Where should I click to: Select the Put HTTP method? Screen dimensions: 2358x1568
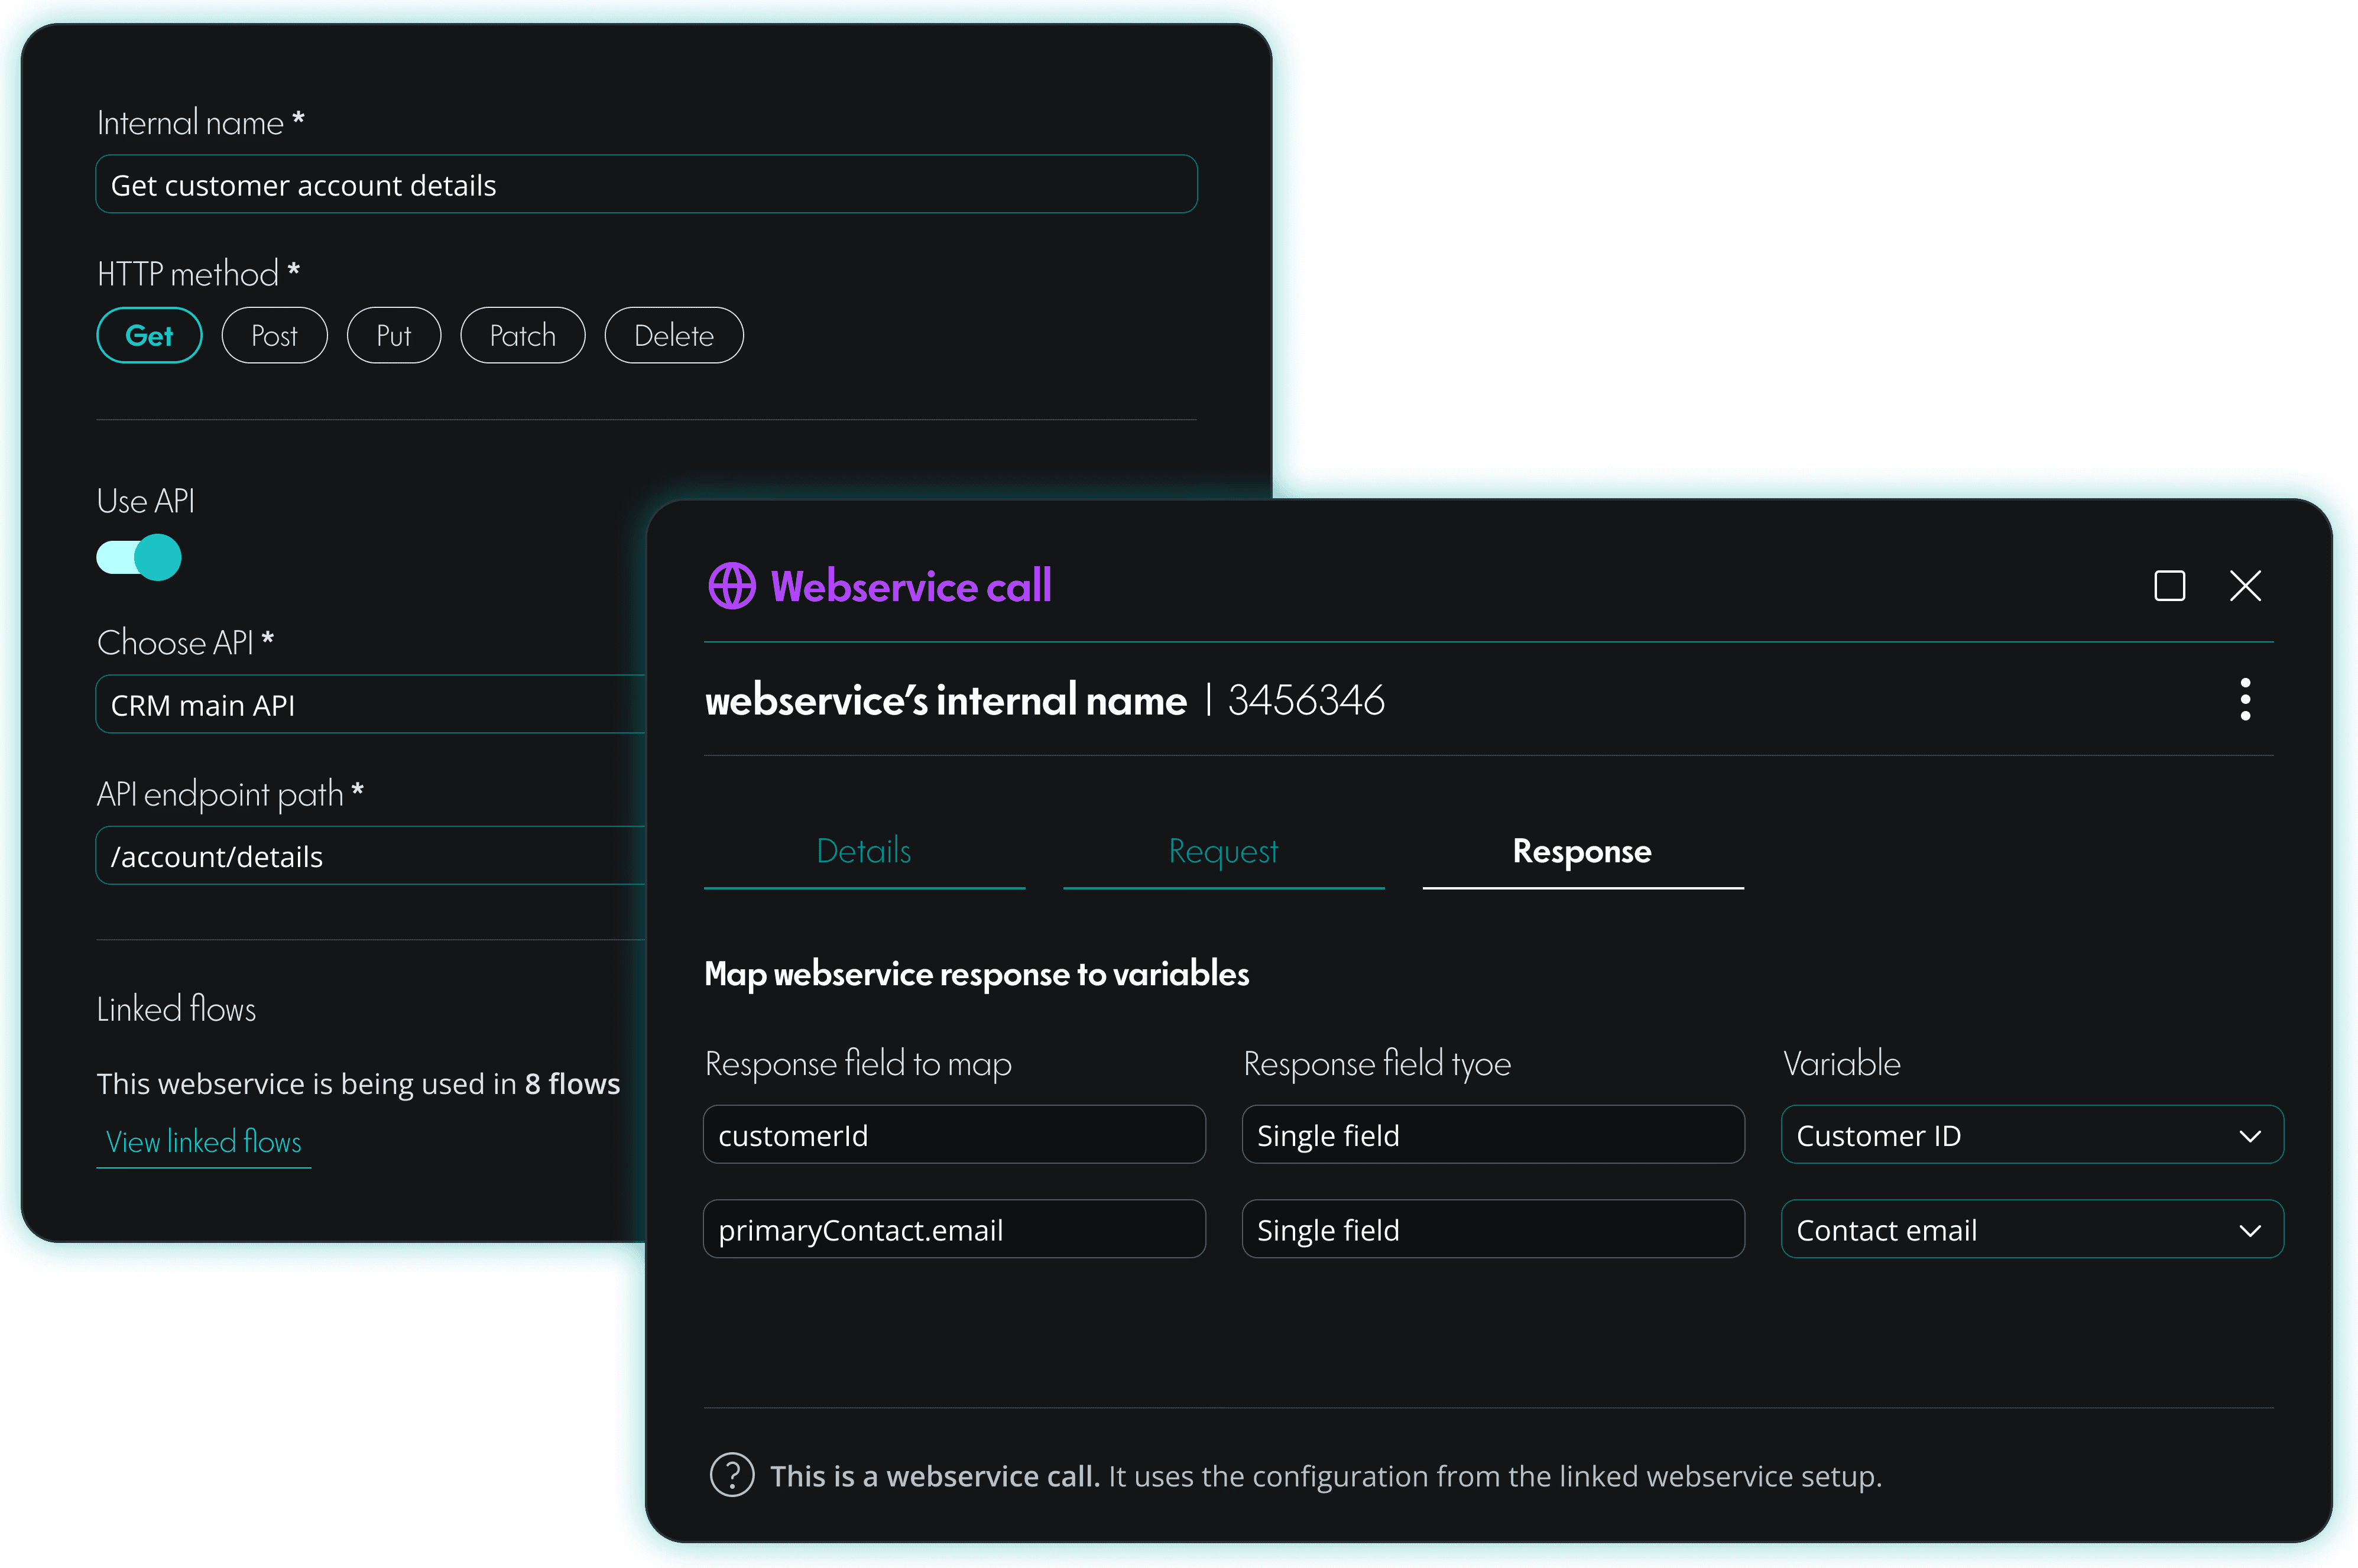coord(393,335)
